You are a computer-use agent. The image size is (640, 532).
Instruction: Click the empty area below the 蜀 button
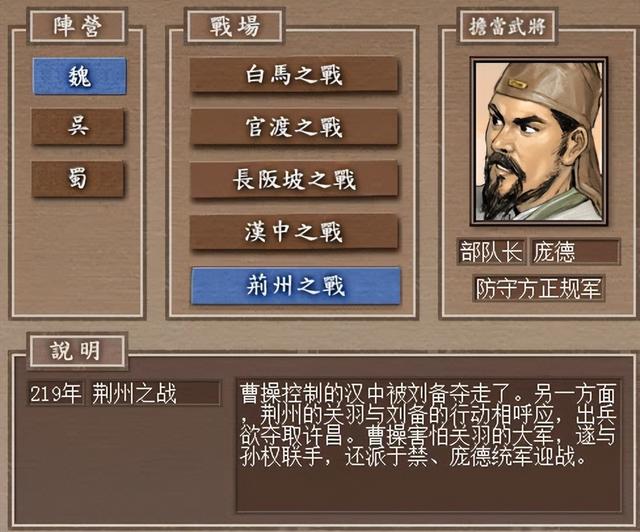pyautogui.click(x=78, y=255)
